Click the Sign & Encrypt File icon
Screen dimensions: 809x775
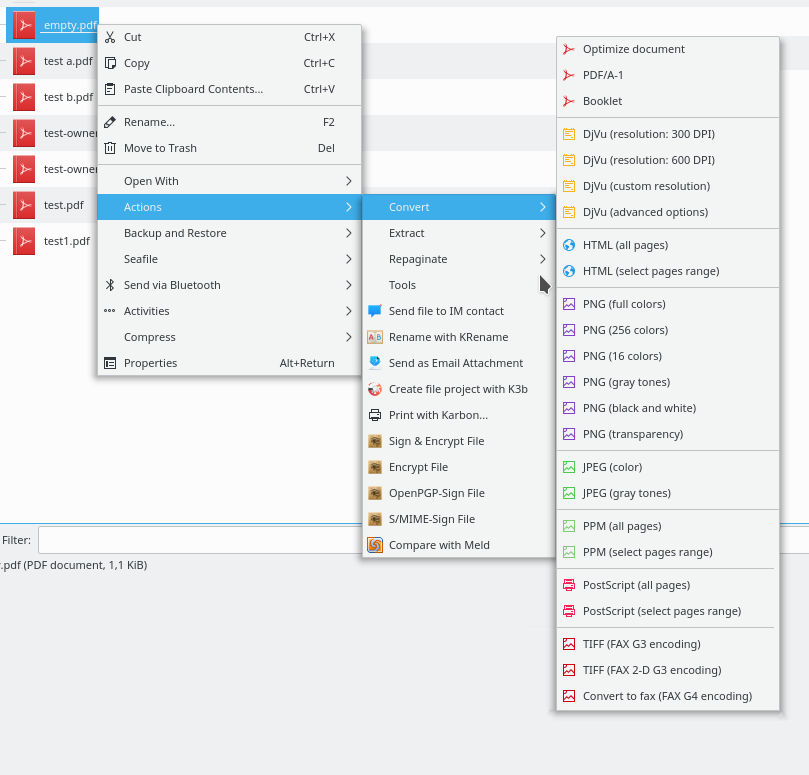coord(375,441)
